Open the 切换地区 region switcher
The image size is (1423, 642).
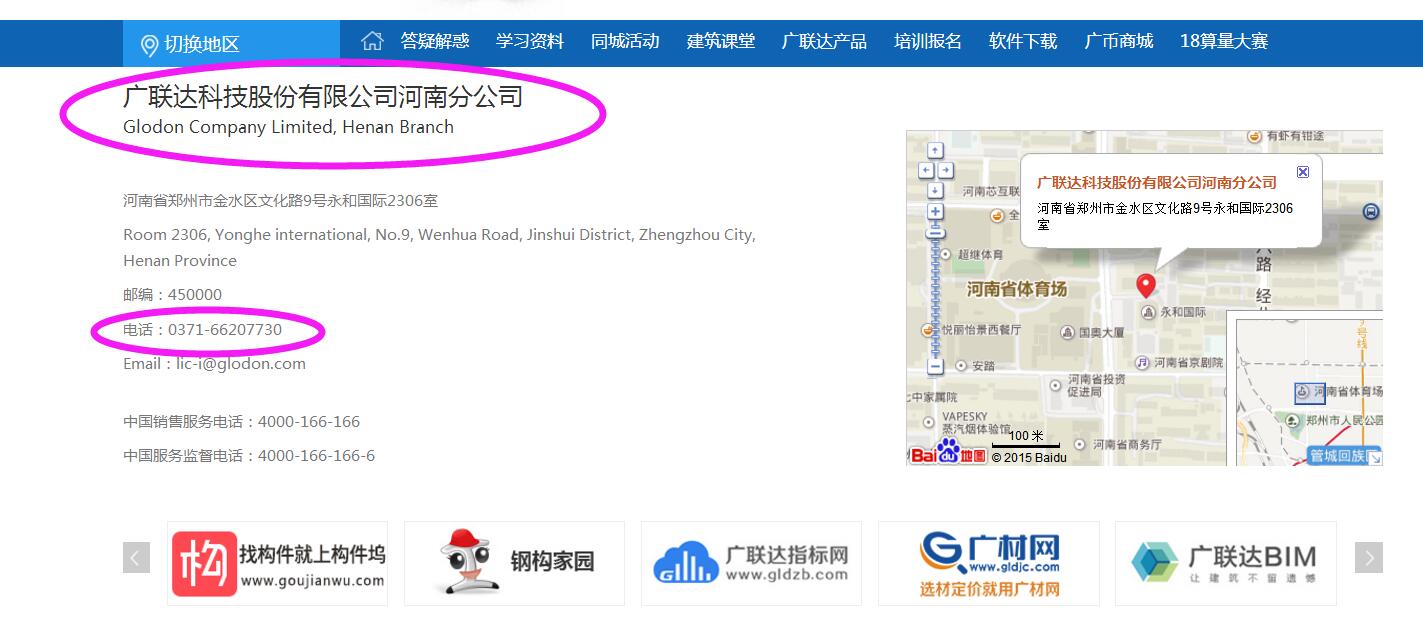pos(231,44)
